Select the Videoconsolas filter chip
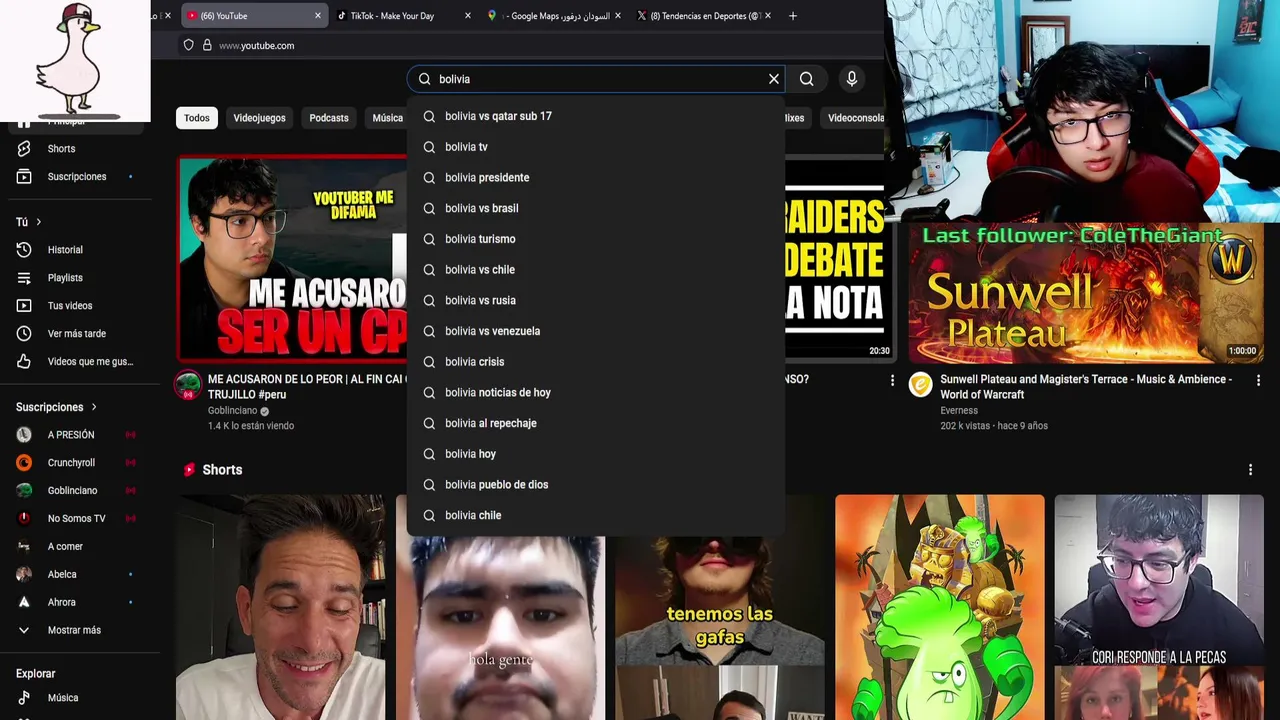 (855, 118)
